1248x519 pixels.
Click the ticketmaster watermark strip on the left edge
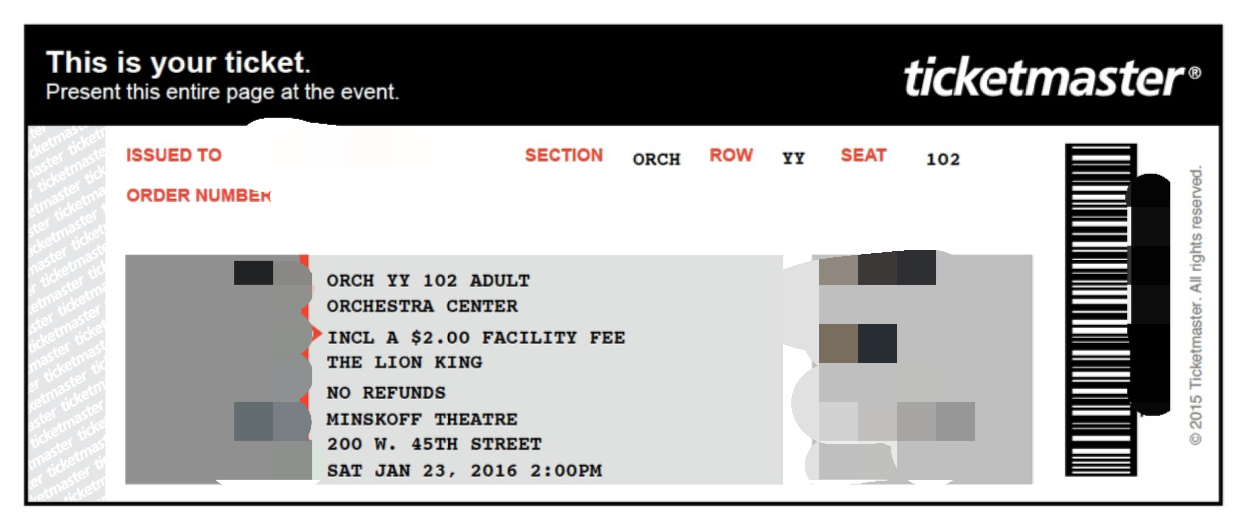pyautogui.click(x=66, y=312)
